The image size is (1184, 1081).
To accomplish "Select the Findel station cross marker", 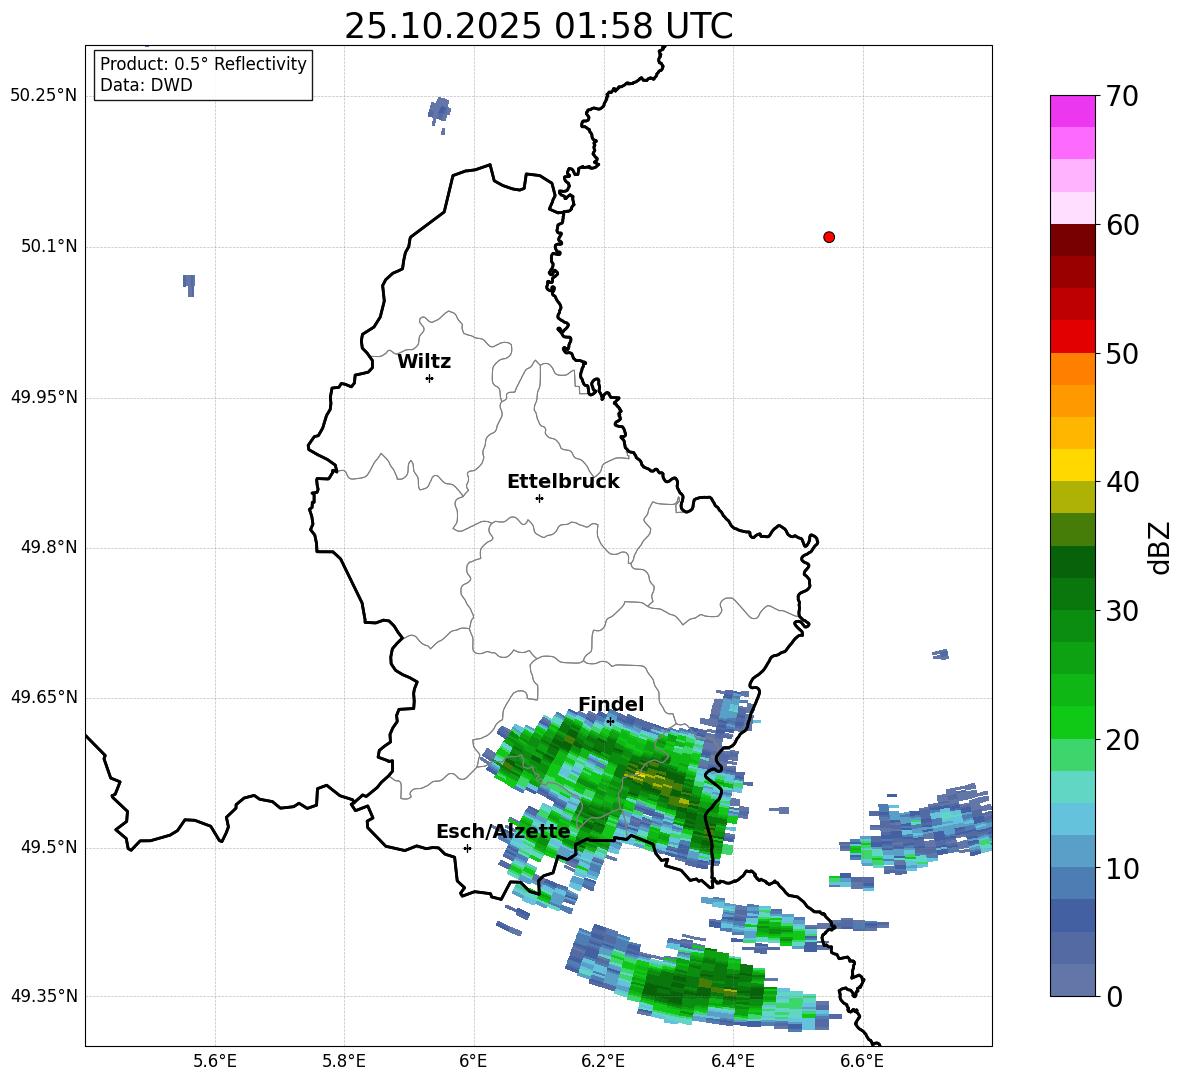I will (x=610, y=722).
